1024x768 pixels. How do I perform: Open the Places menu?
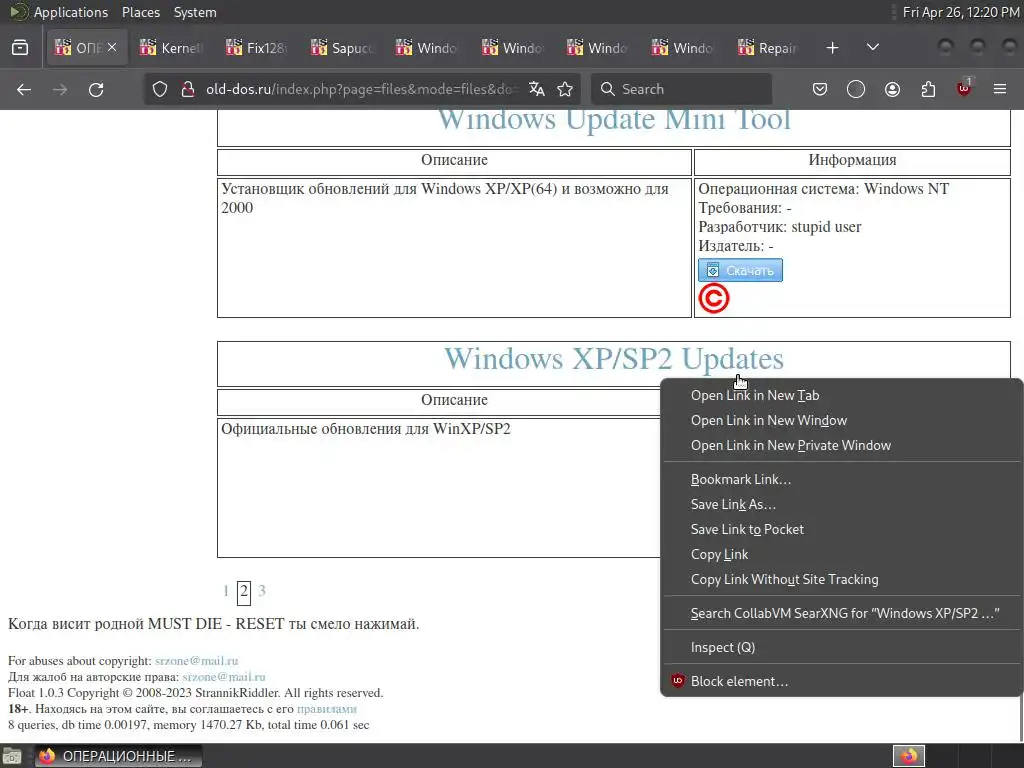tap(141, 12)
